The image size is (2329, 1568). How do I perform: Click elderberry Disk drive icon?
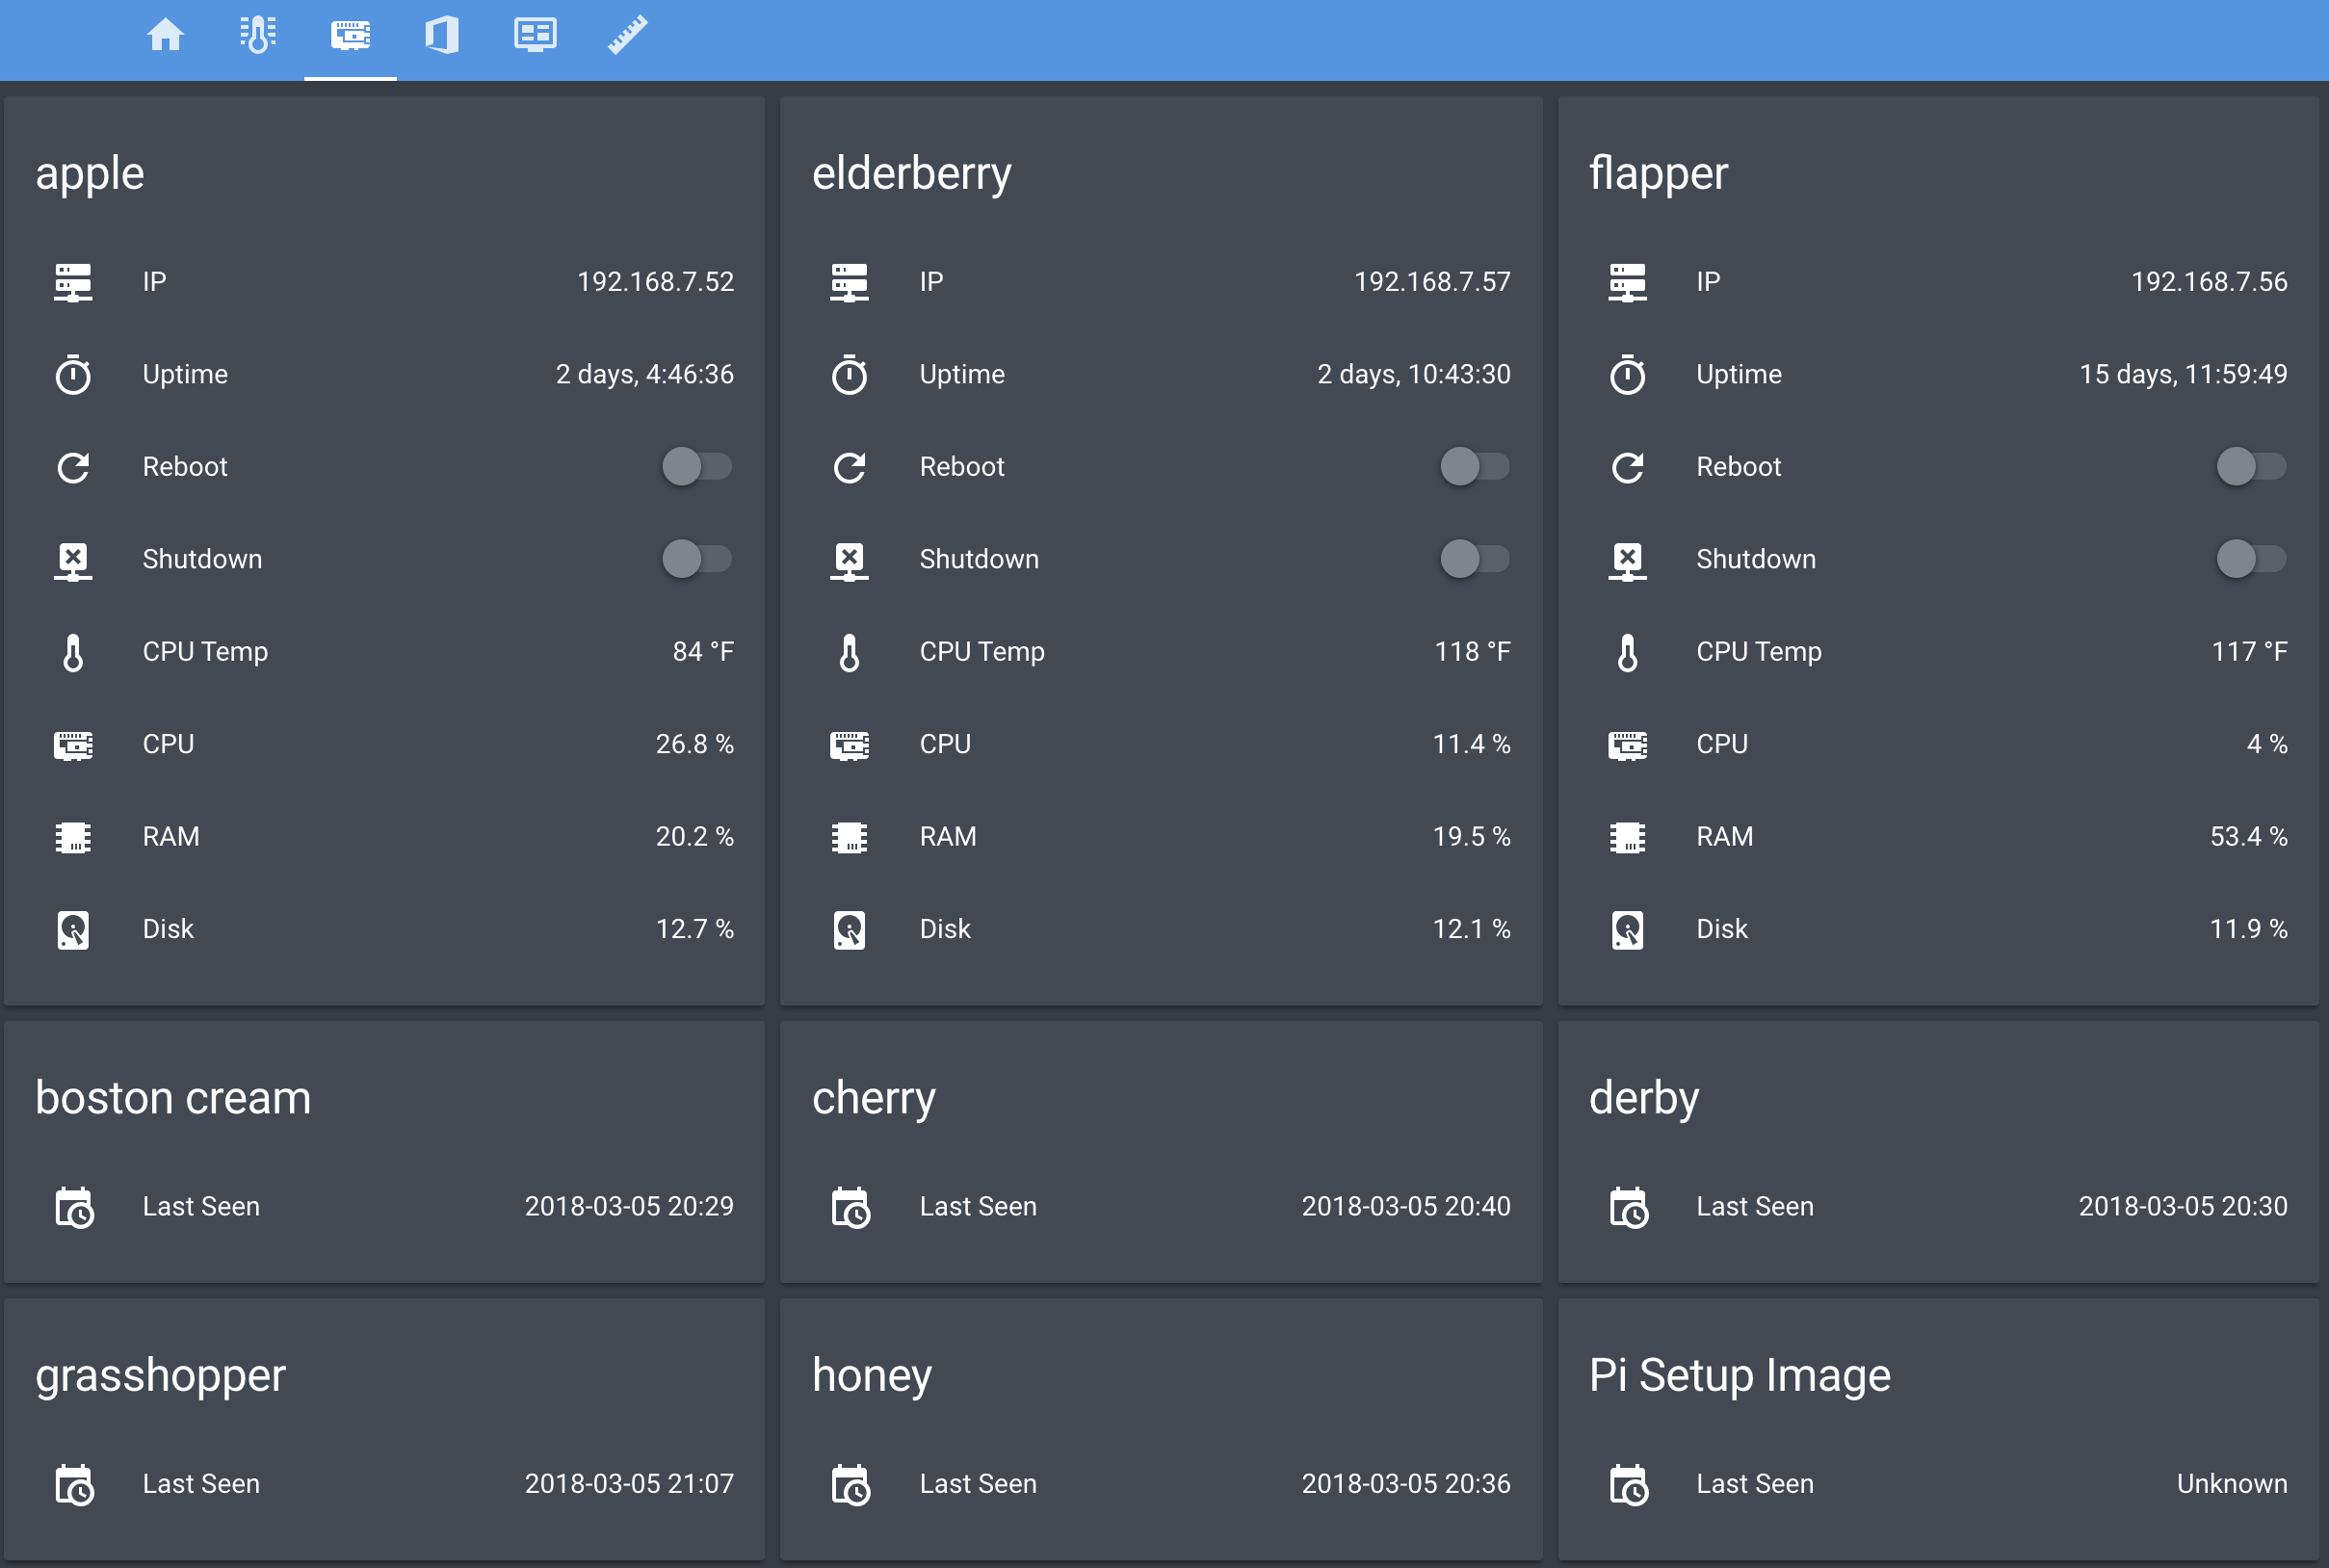(x=850, y=929)
